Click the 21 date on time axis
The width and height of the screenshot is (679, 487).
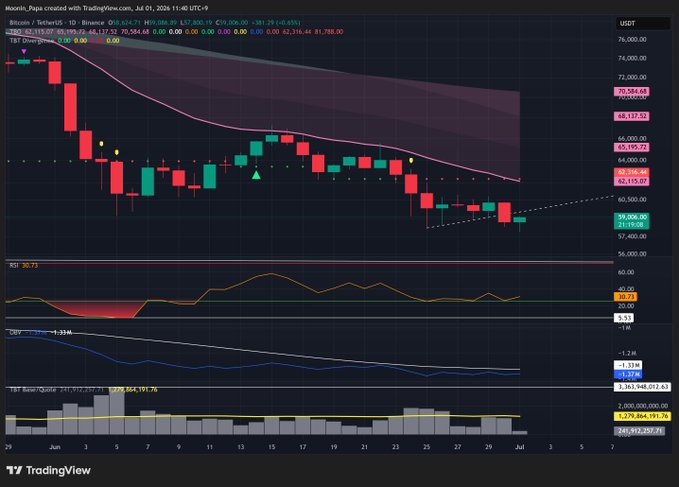[365, 447]
